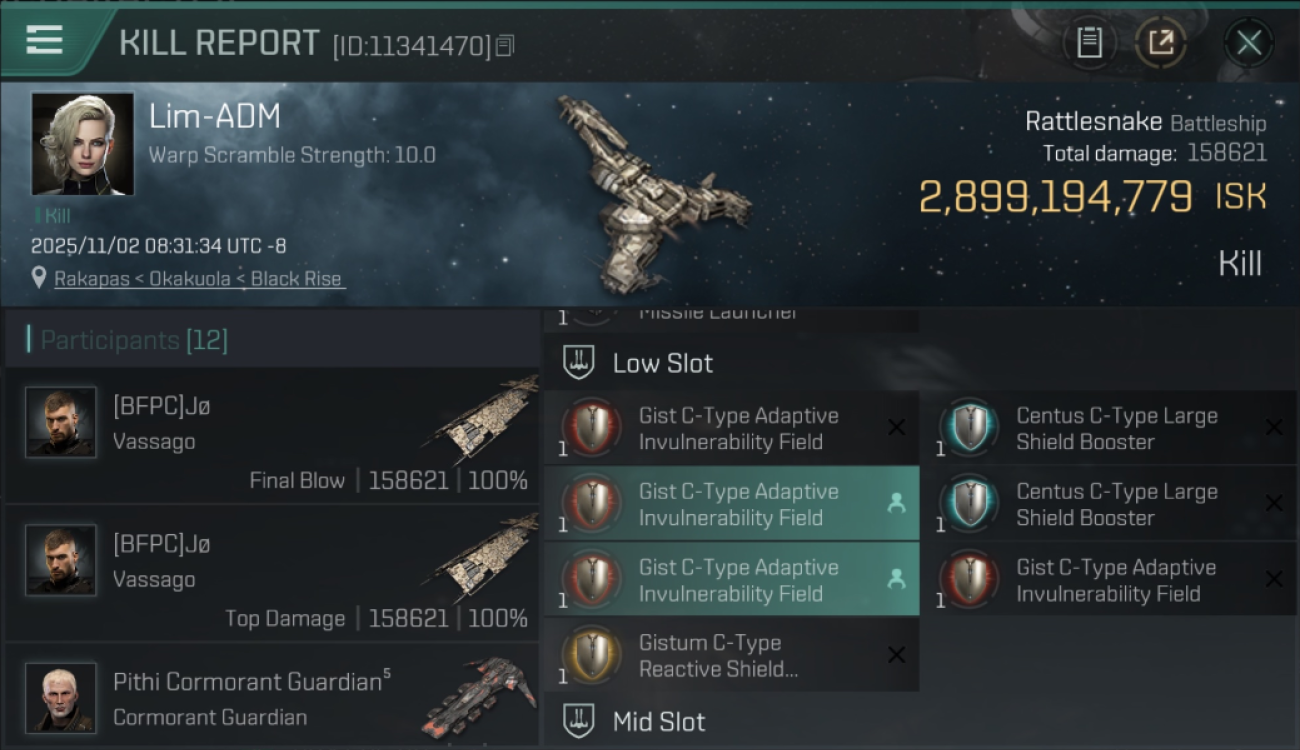Click Pithi Cormorant Guardian portrait
1300x750 pixels.
pos(61,697)
